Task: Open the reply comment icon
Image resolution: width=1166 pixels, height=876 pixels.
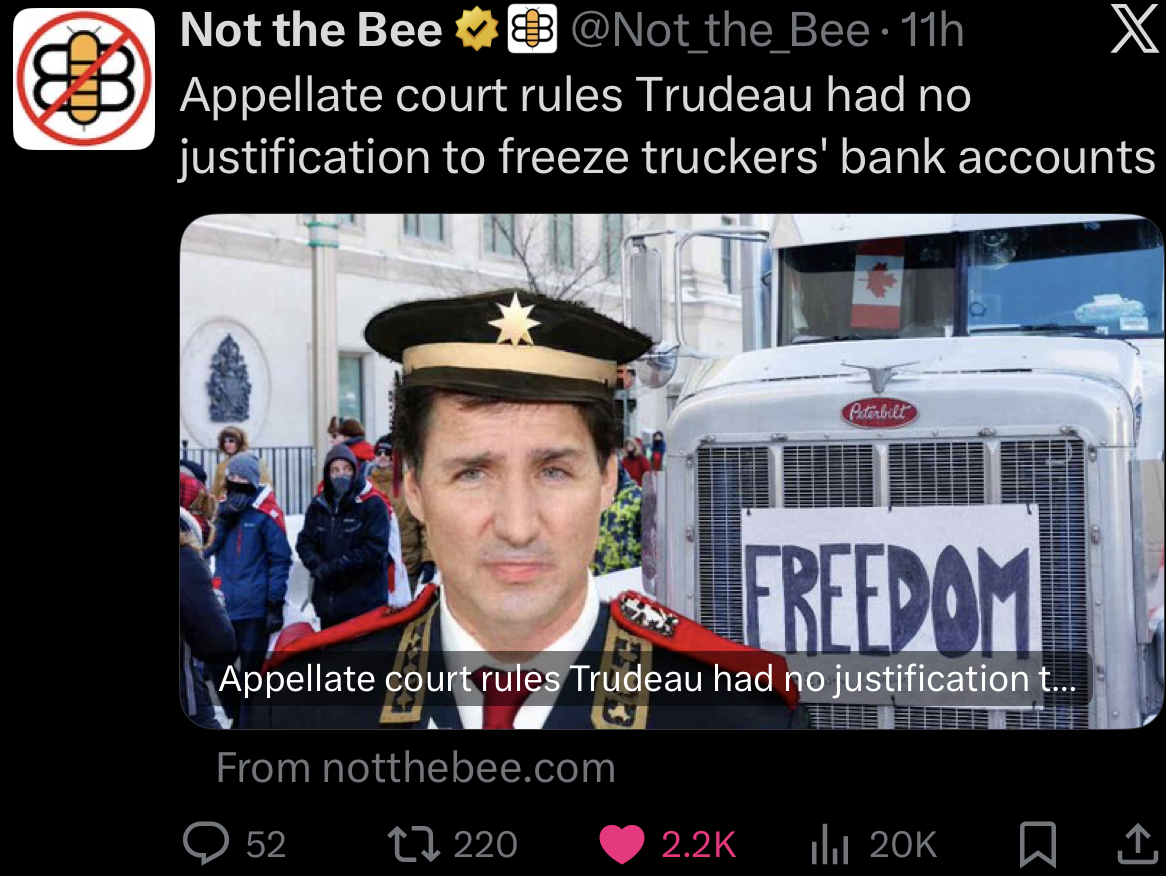Action: (x=206, y=843)
